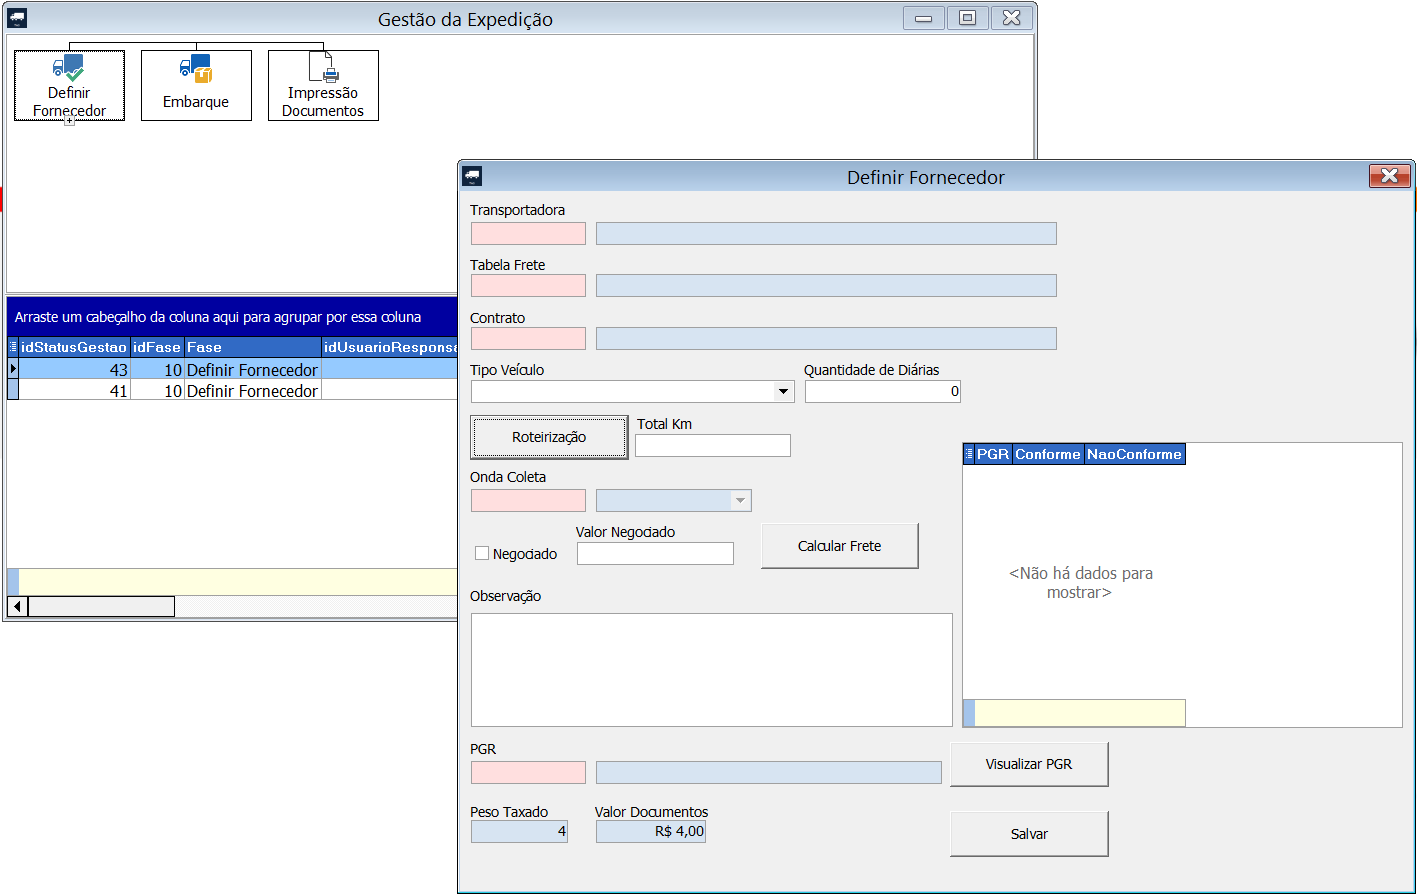The width and height of the screenshot is (1417, 895).
Task: Sort by the Conforme column header
Action: pyautogui.click(x=1048, y=454)
